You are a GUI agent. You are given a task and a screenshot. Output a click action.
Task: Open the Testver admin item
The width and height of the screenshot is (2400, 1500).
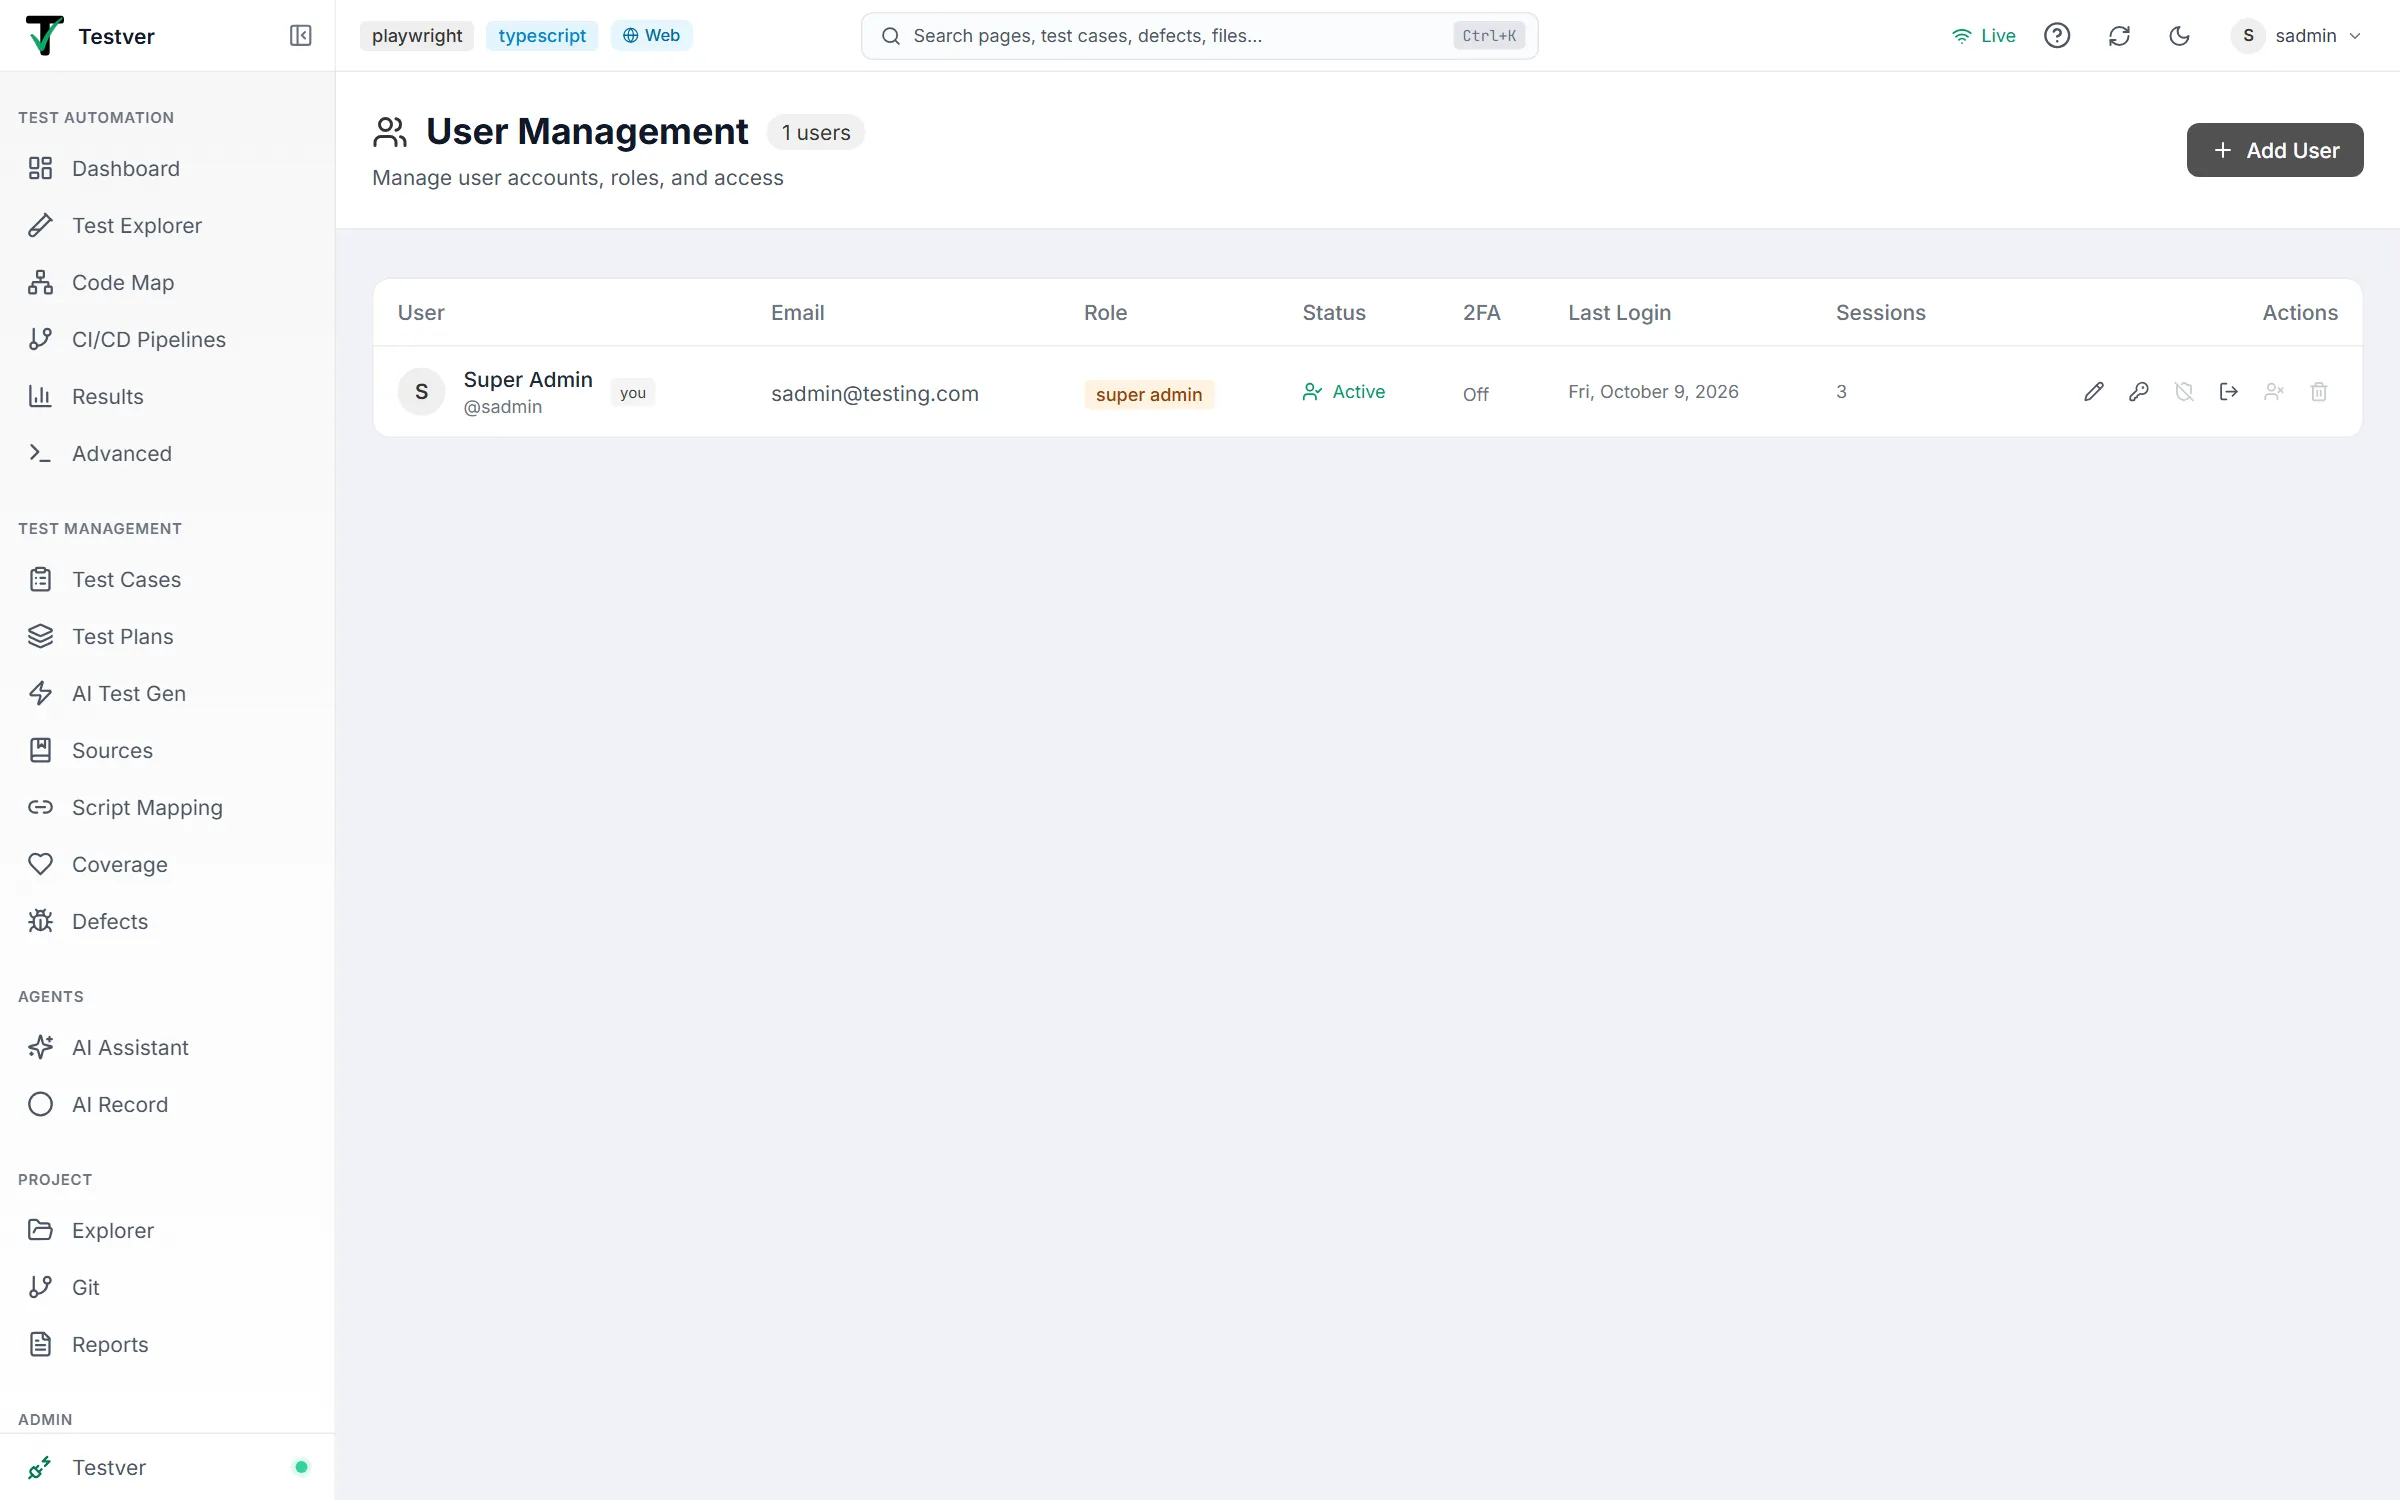point(167,1468)
